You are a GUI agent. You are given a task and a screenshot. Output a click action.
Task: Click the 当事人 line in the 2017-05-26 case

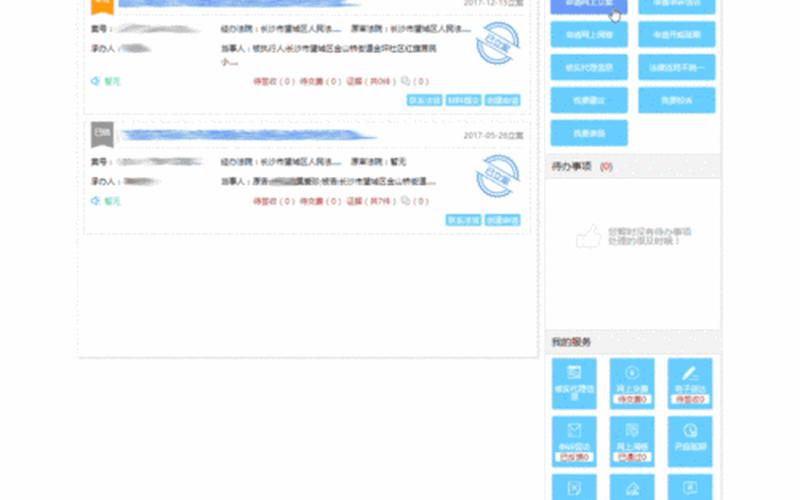click(x=328, y=182)
